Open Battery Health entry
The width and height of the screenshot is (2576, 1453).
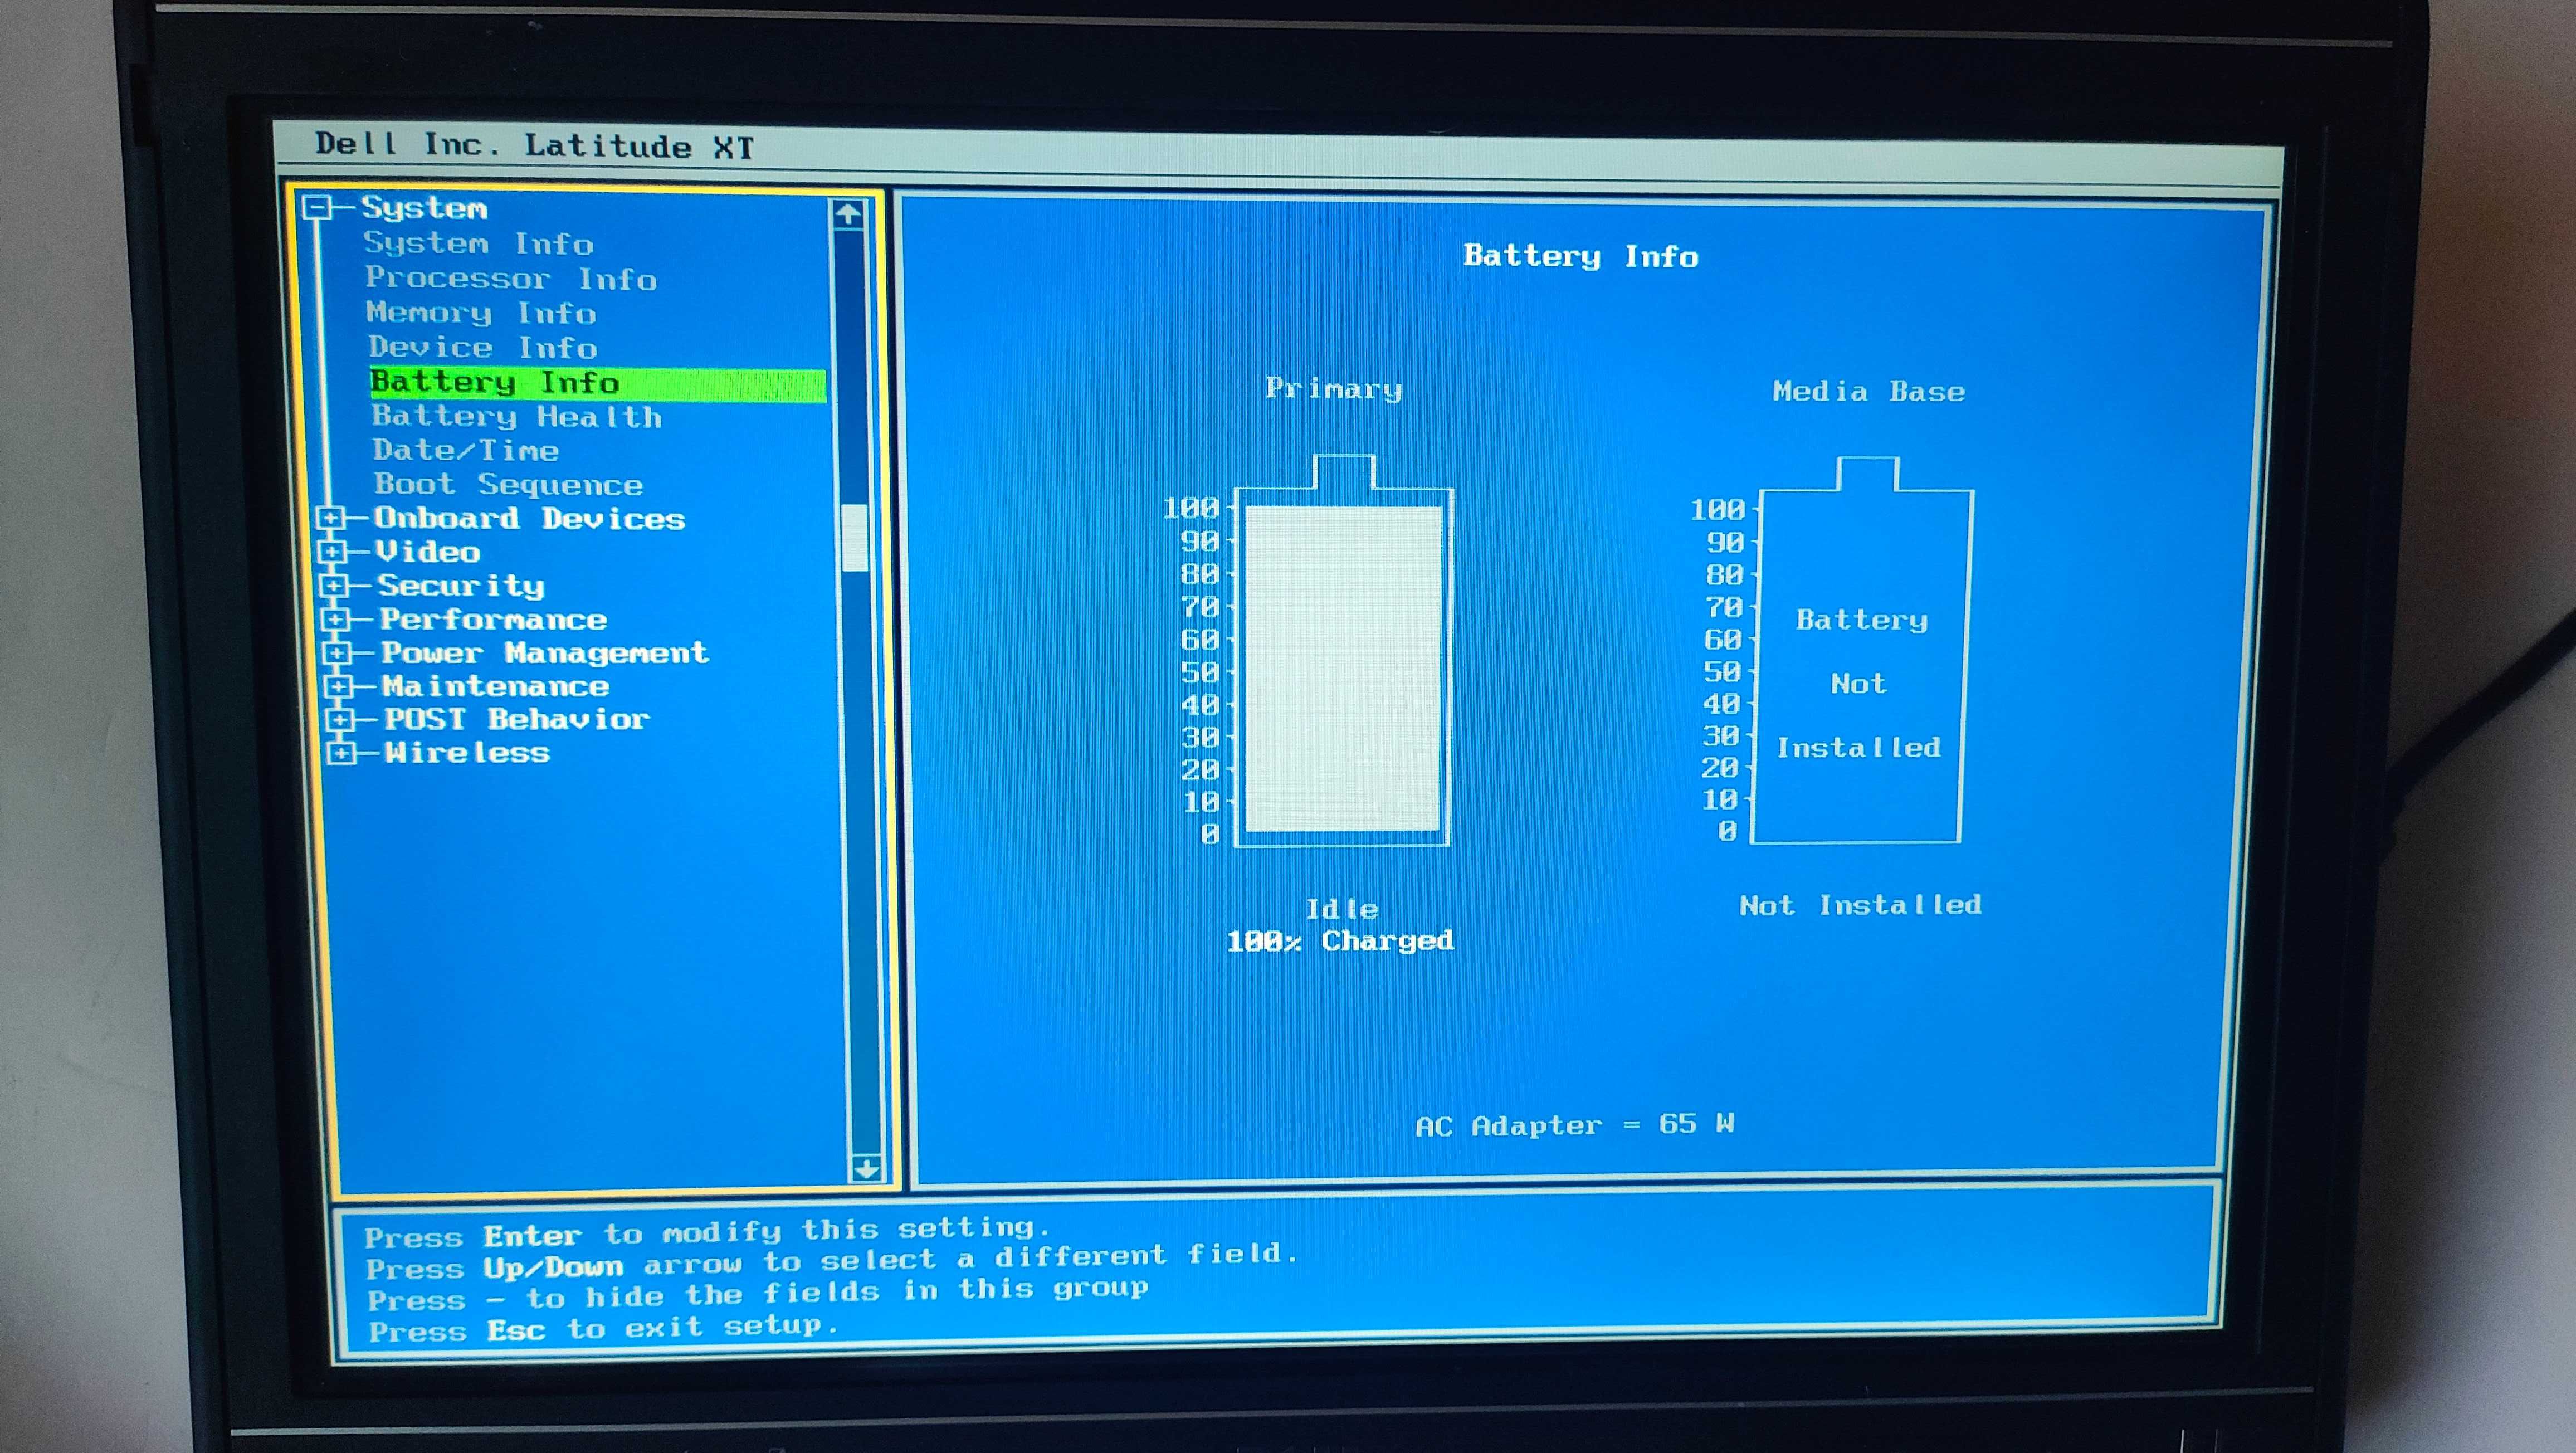(x=517, y=416)
